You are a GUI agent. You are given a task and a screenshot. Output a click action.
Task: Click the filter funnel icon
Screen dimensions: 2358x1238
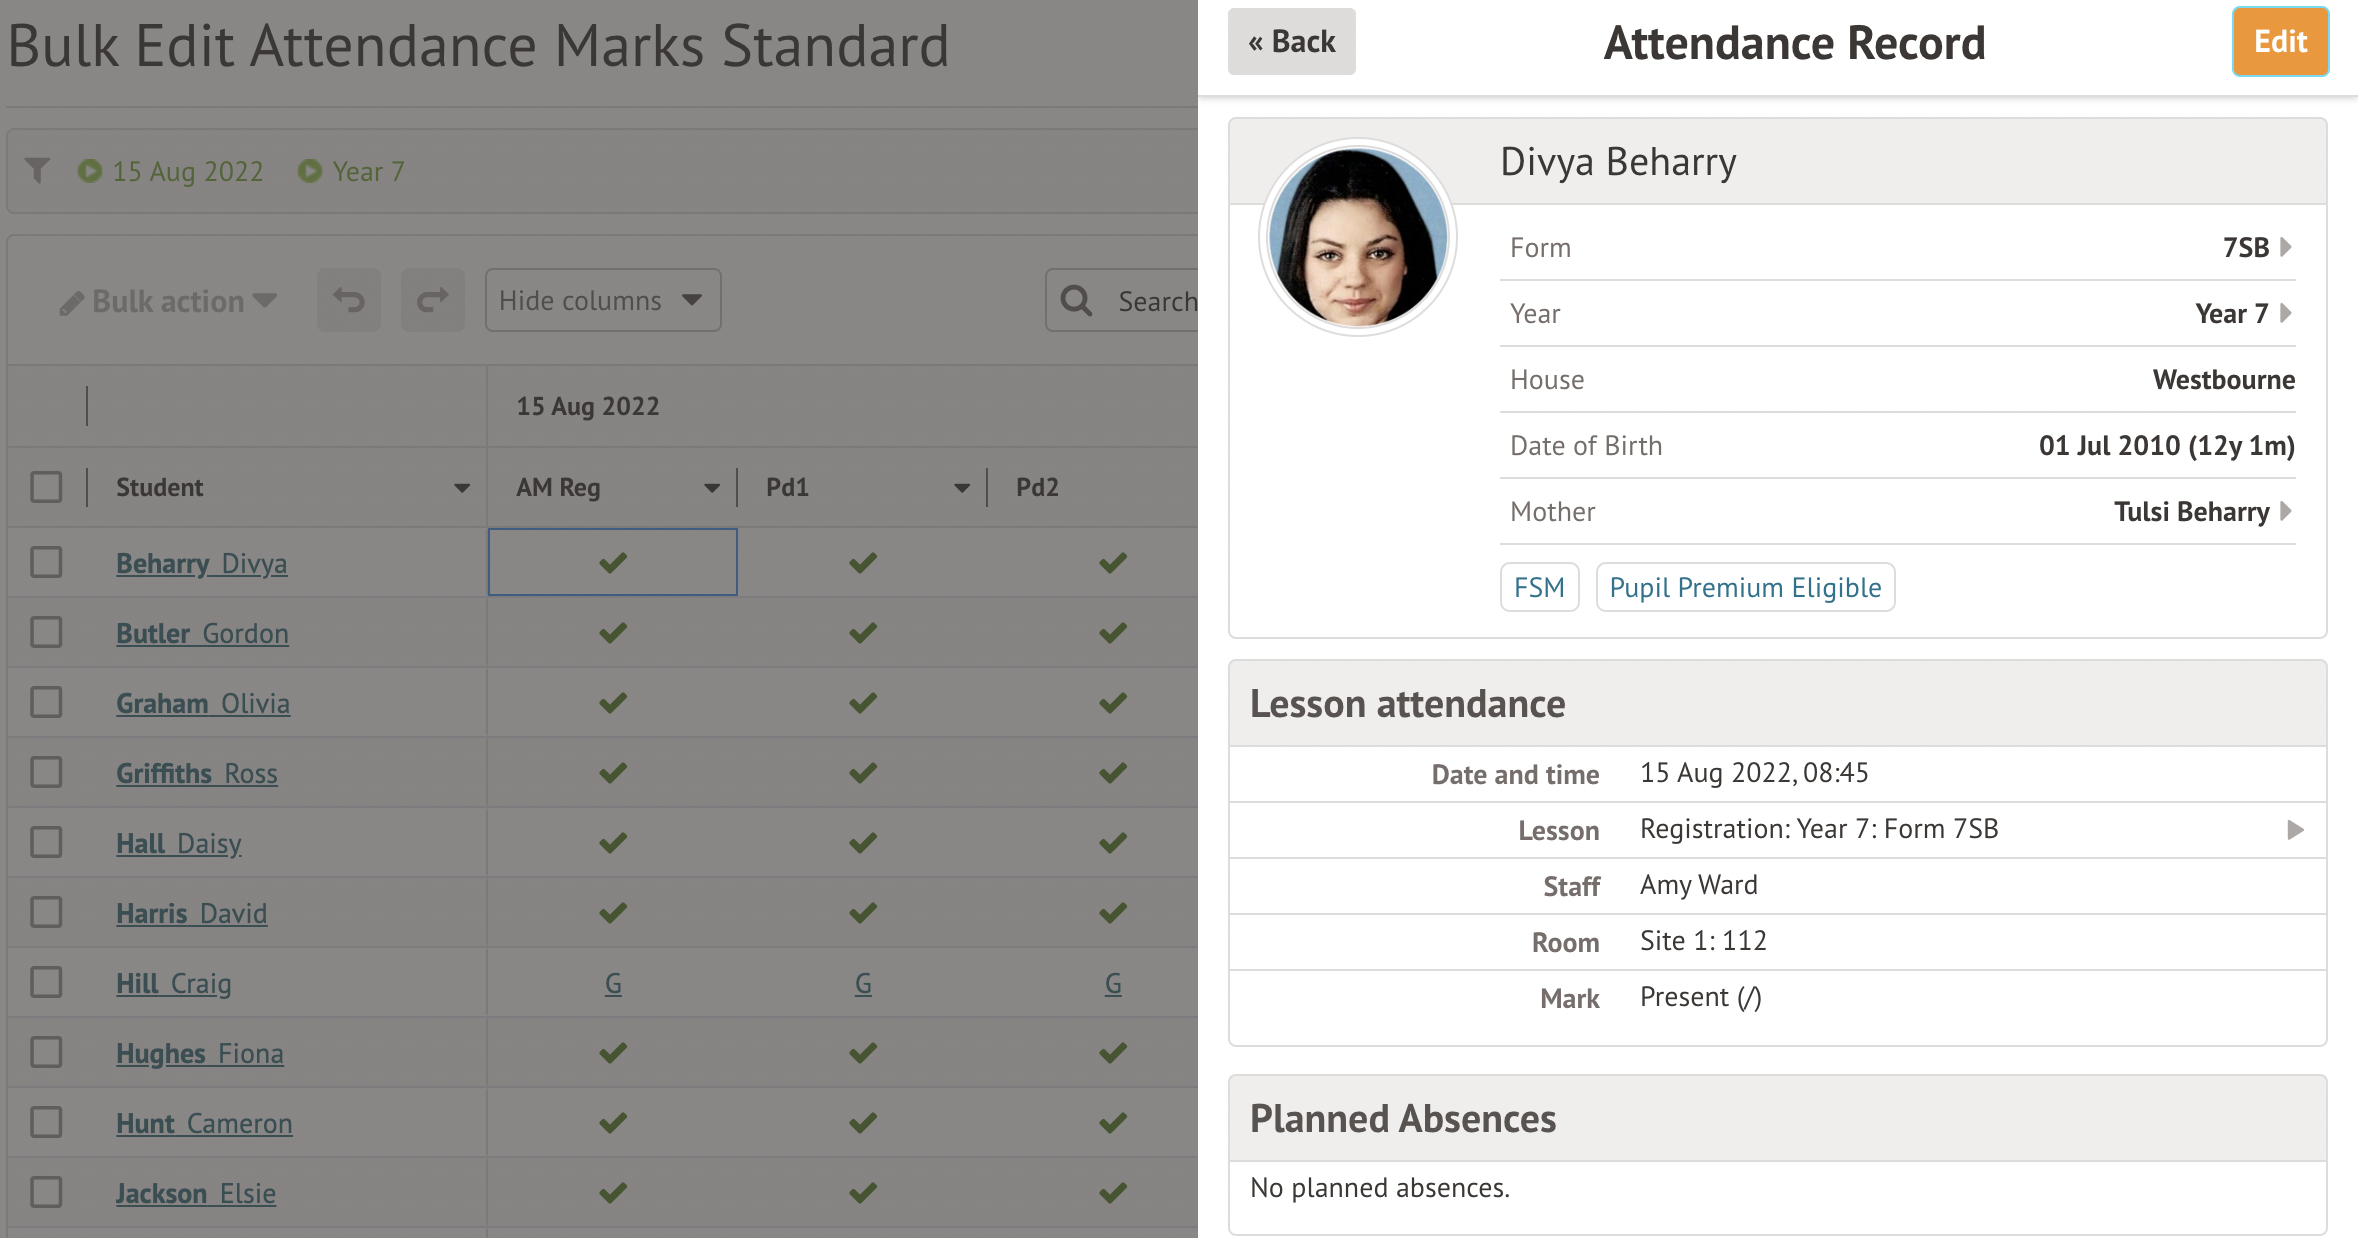tap(37, 171)
